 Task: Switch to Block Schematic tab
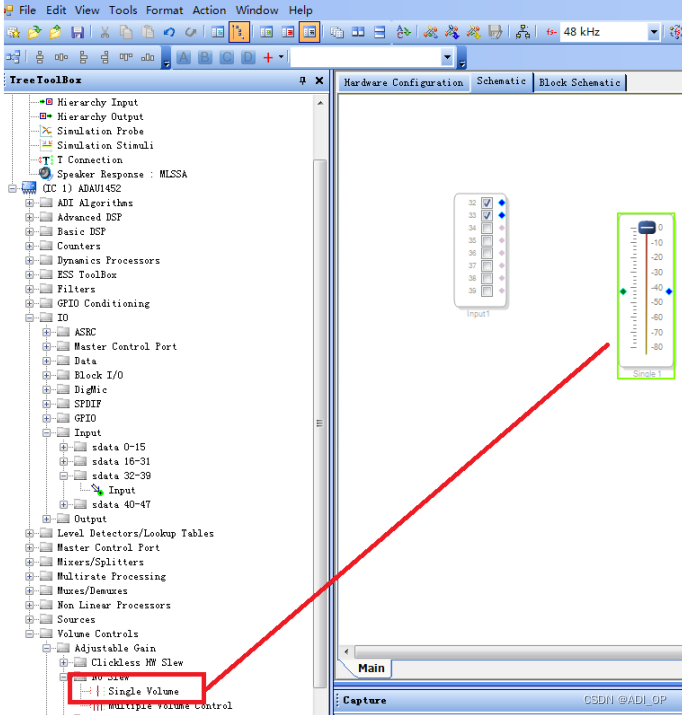(579, 83)
